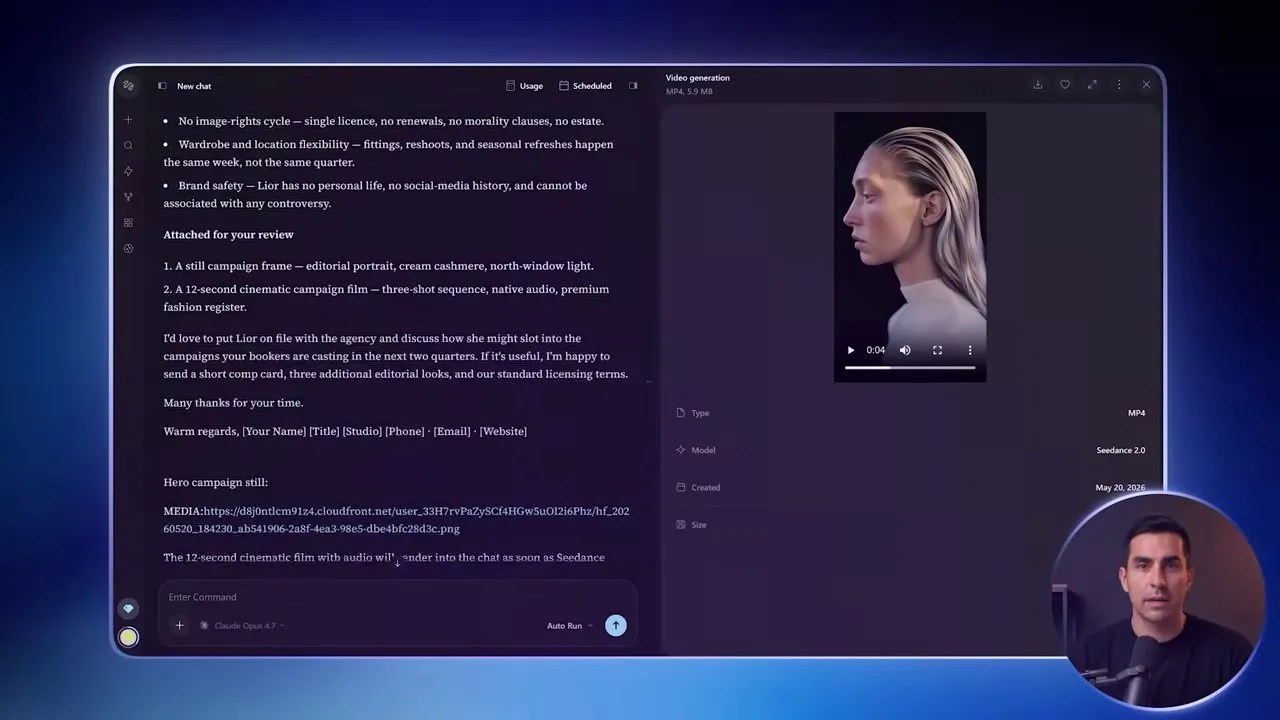Open the lightning bolt sidebar icon
The width and height of the screenshot is (1280, 720).
128,171
